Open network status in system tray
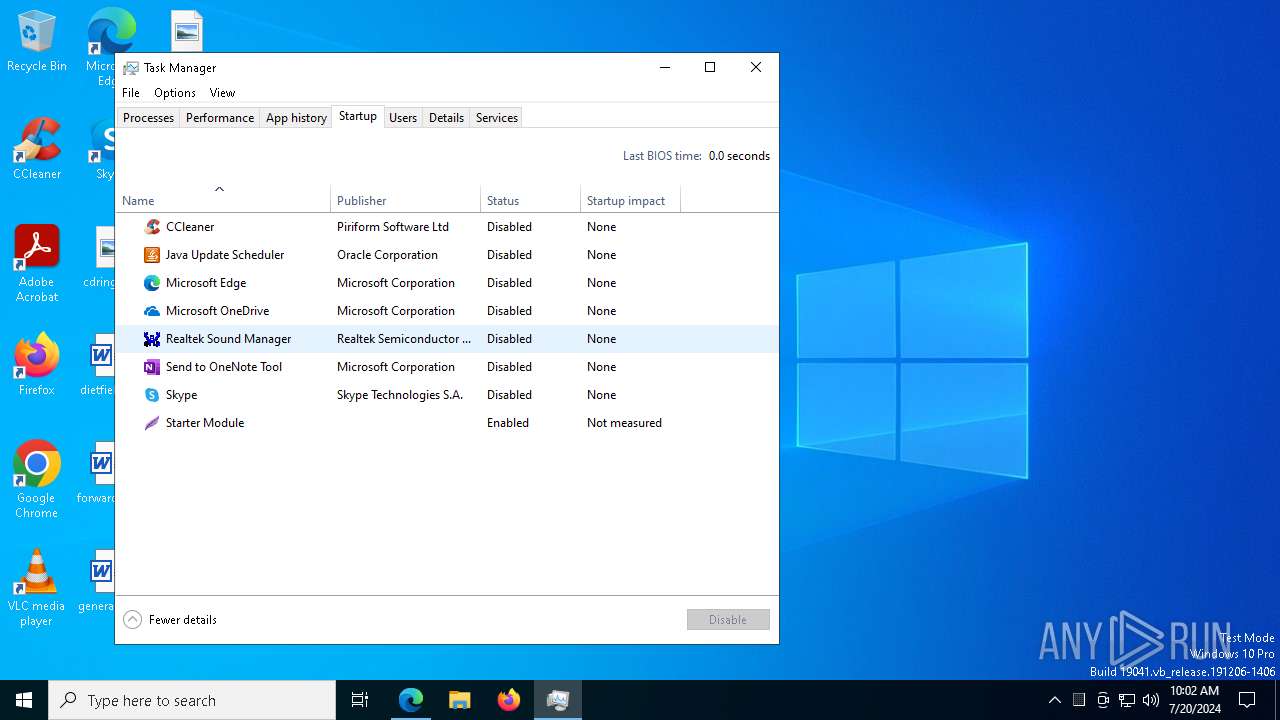 tap(1127, 700)
